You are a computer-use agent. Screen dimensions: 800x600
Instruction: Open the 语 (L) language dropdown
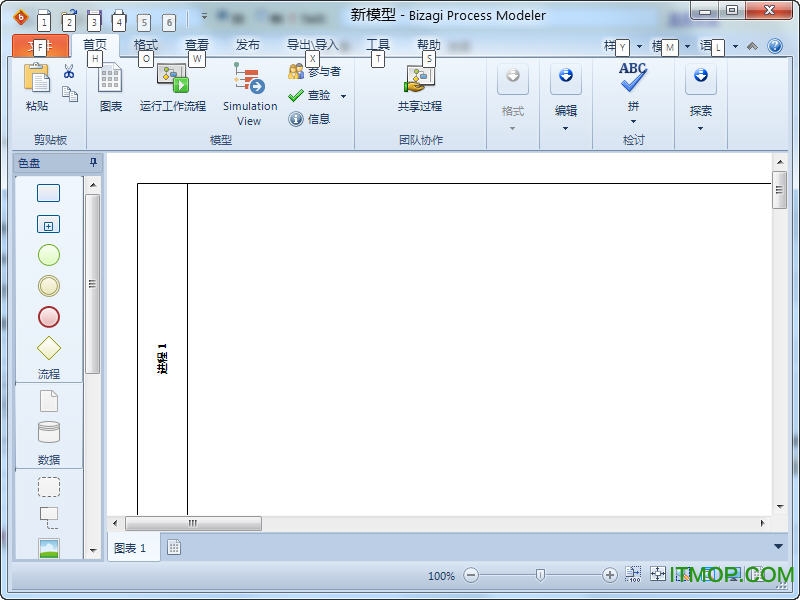click(735, 46)
